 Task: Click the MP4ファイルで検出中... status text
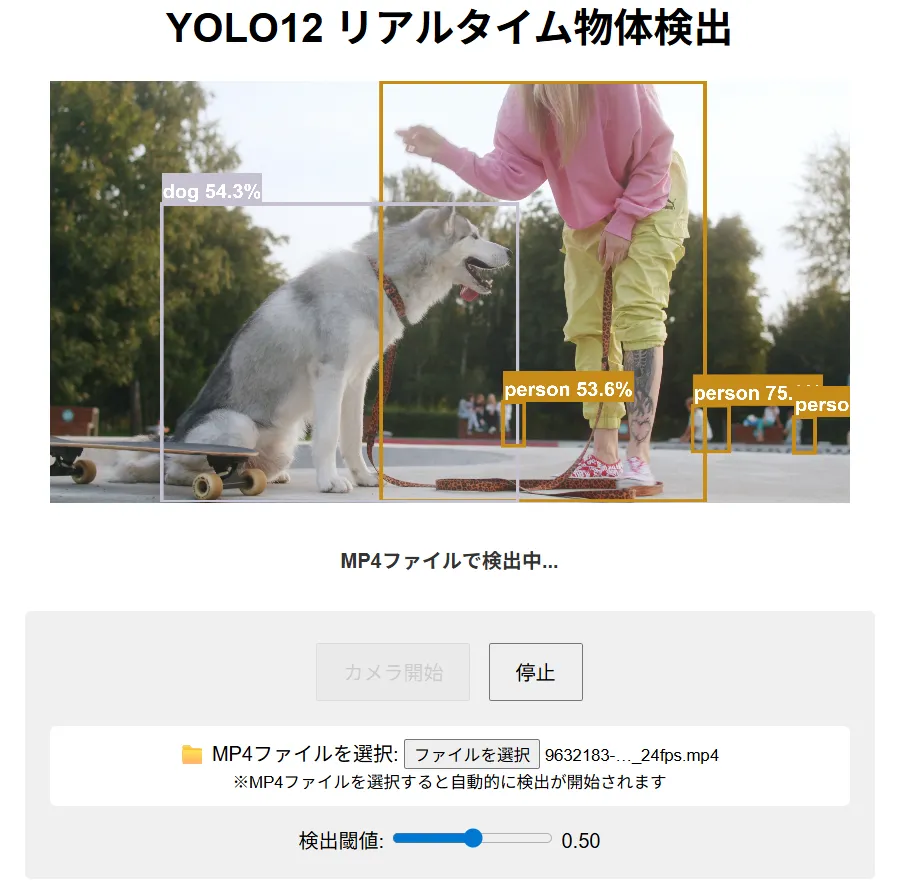pos(449,561)
